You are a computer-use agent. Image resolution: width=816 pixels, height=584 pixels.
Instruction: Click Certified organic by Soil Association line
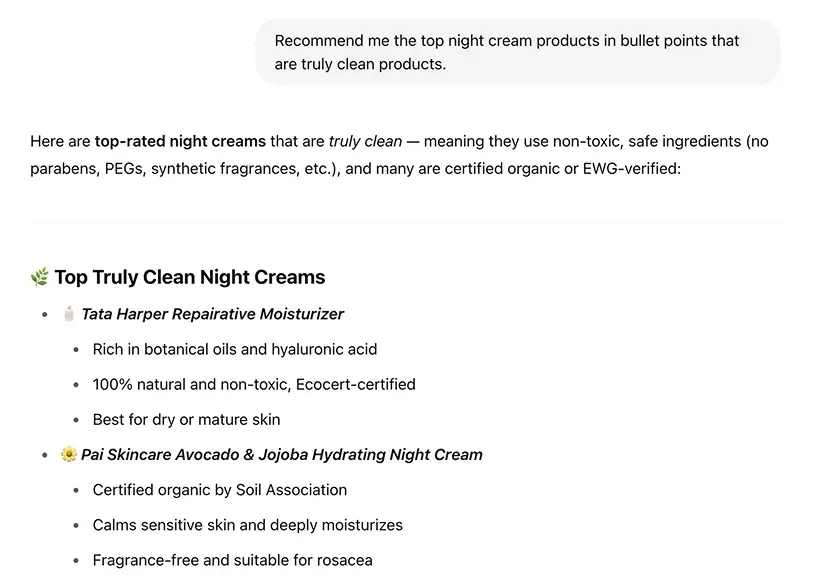click(x=220, y=490)
